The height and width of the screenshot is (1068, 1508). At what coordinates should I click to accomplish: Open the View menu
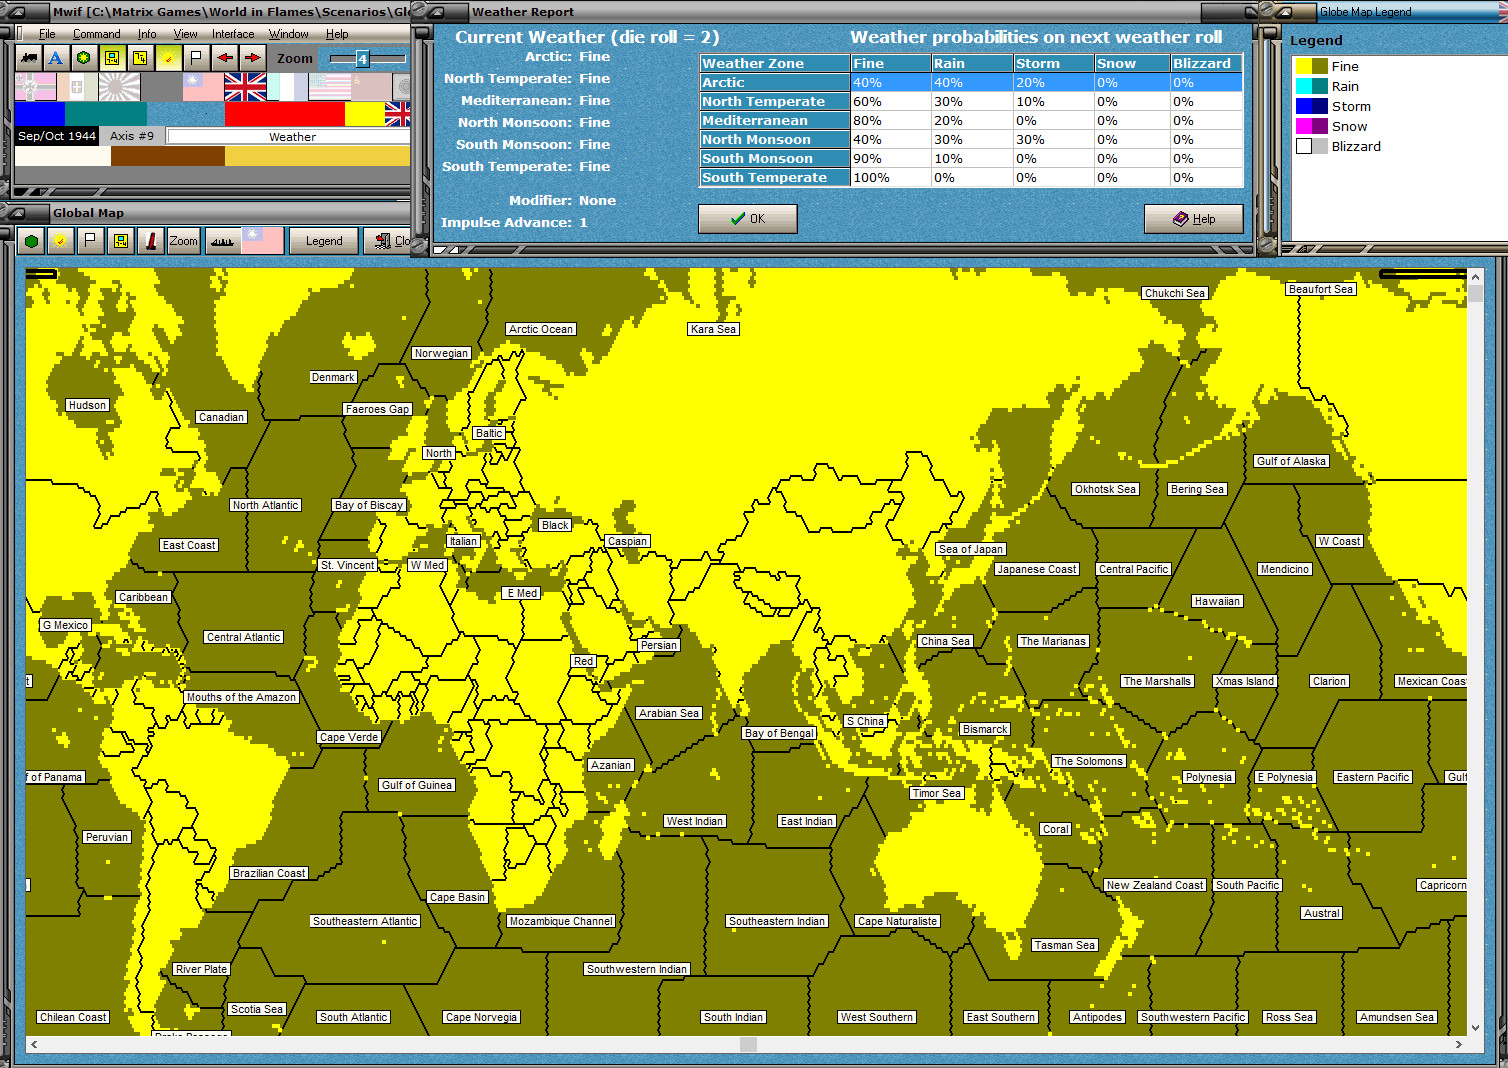(185, 34)
